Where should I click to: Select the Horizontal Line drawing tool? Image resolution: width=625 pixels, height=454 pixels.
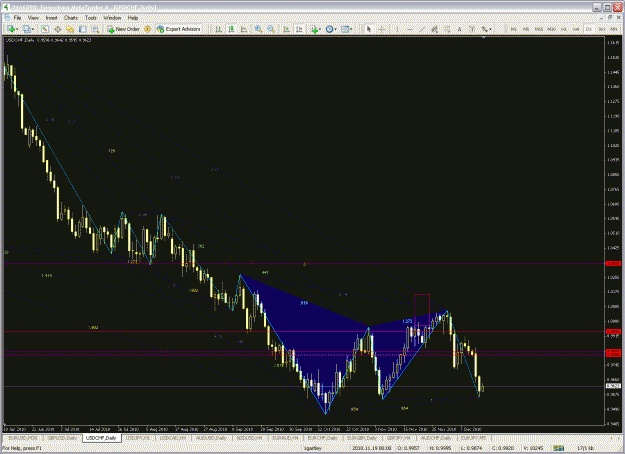click(x=410, y=29)
